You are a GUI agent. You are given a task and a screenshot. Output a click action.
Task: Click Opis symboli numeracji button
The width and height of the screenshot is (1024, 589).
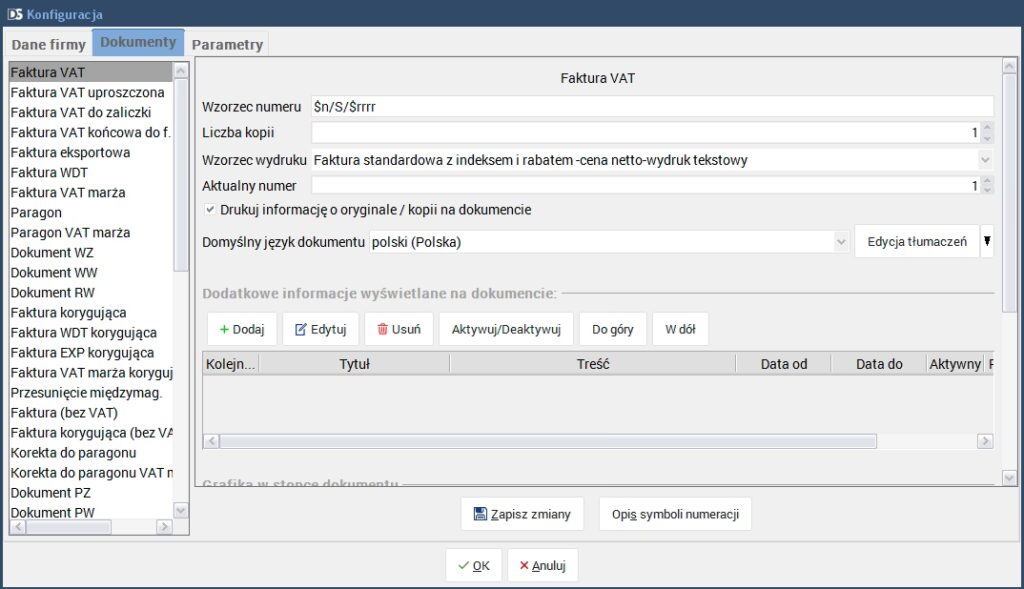(675, 514)
